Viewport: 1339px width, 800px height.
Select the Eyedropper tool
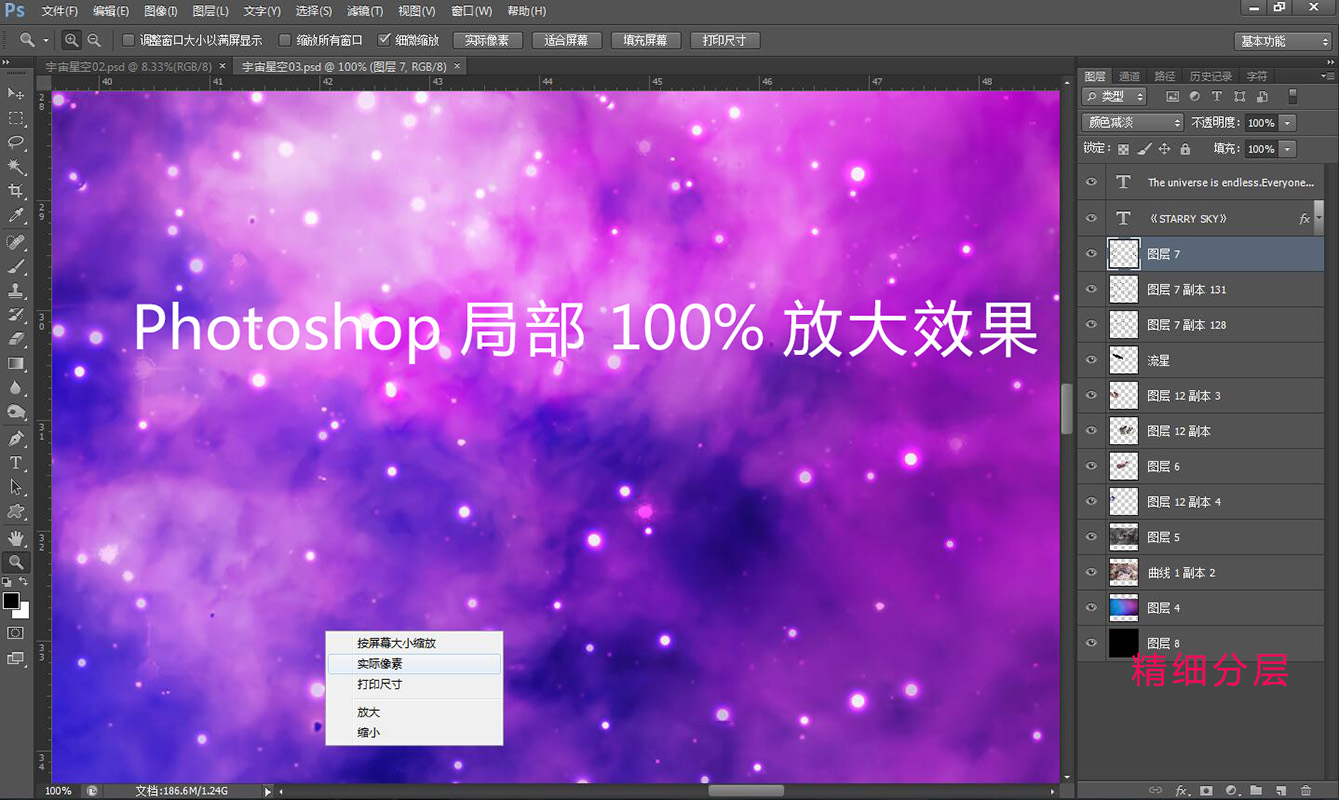pyautogui.click(x=16, y=215)
